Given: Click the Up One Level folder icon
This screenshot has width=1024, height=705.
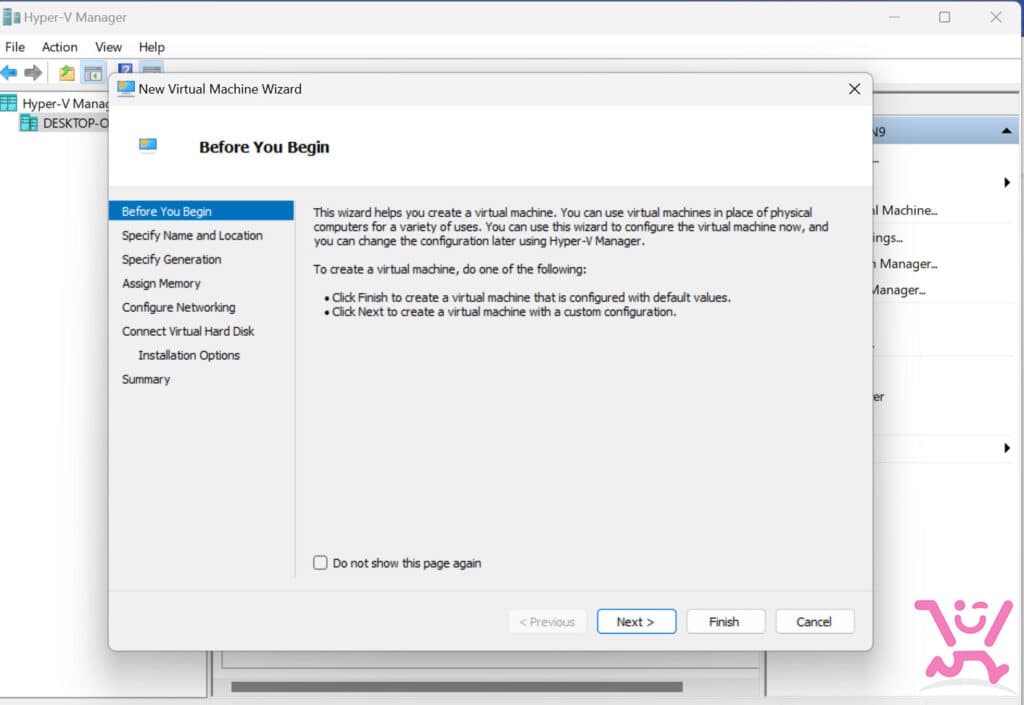Looking at the screenshot, I should pos(67,72).
